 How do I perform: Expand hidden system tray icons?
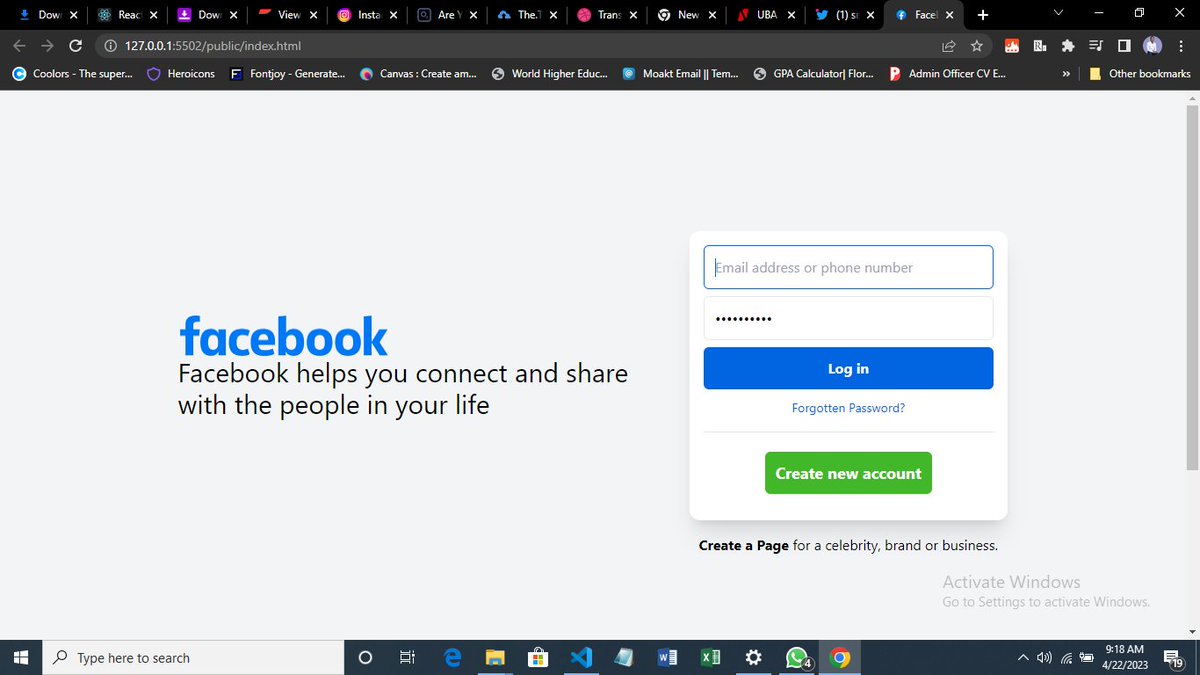1023,658
